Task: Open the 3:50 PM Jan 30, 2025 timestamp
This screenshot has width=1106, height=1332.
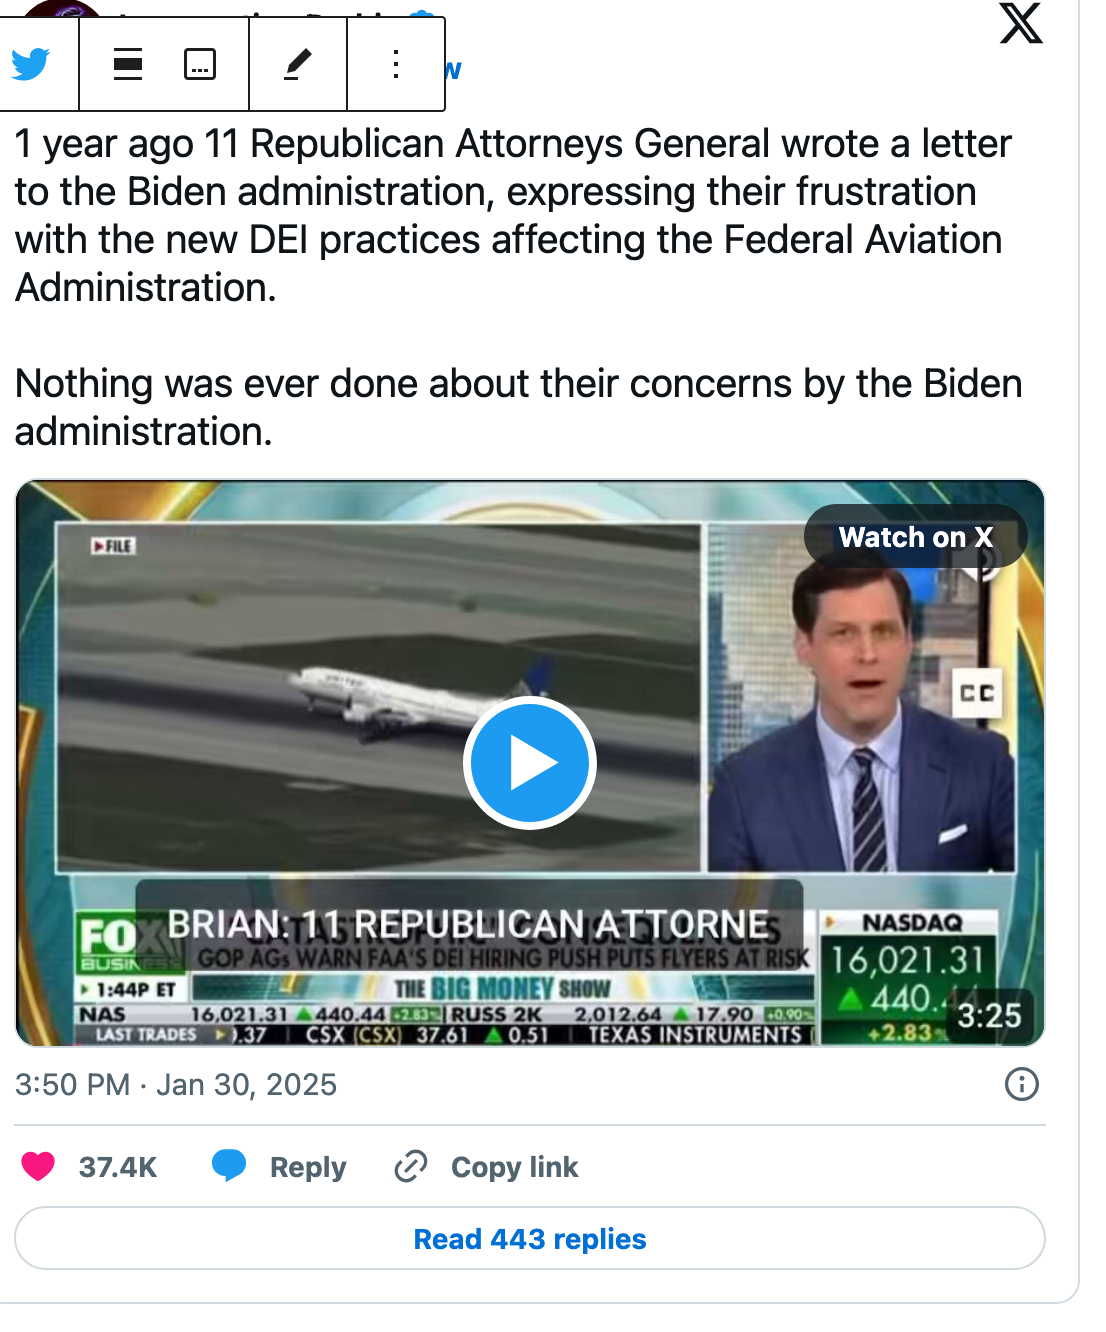Action: 176,1085
